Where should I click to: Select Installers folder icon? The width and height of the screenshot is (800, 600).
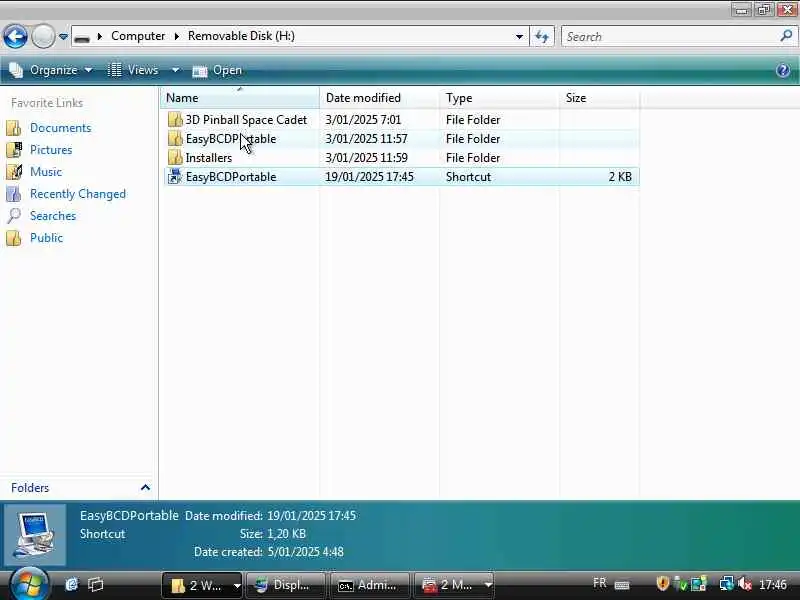[x=175, y=157]
